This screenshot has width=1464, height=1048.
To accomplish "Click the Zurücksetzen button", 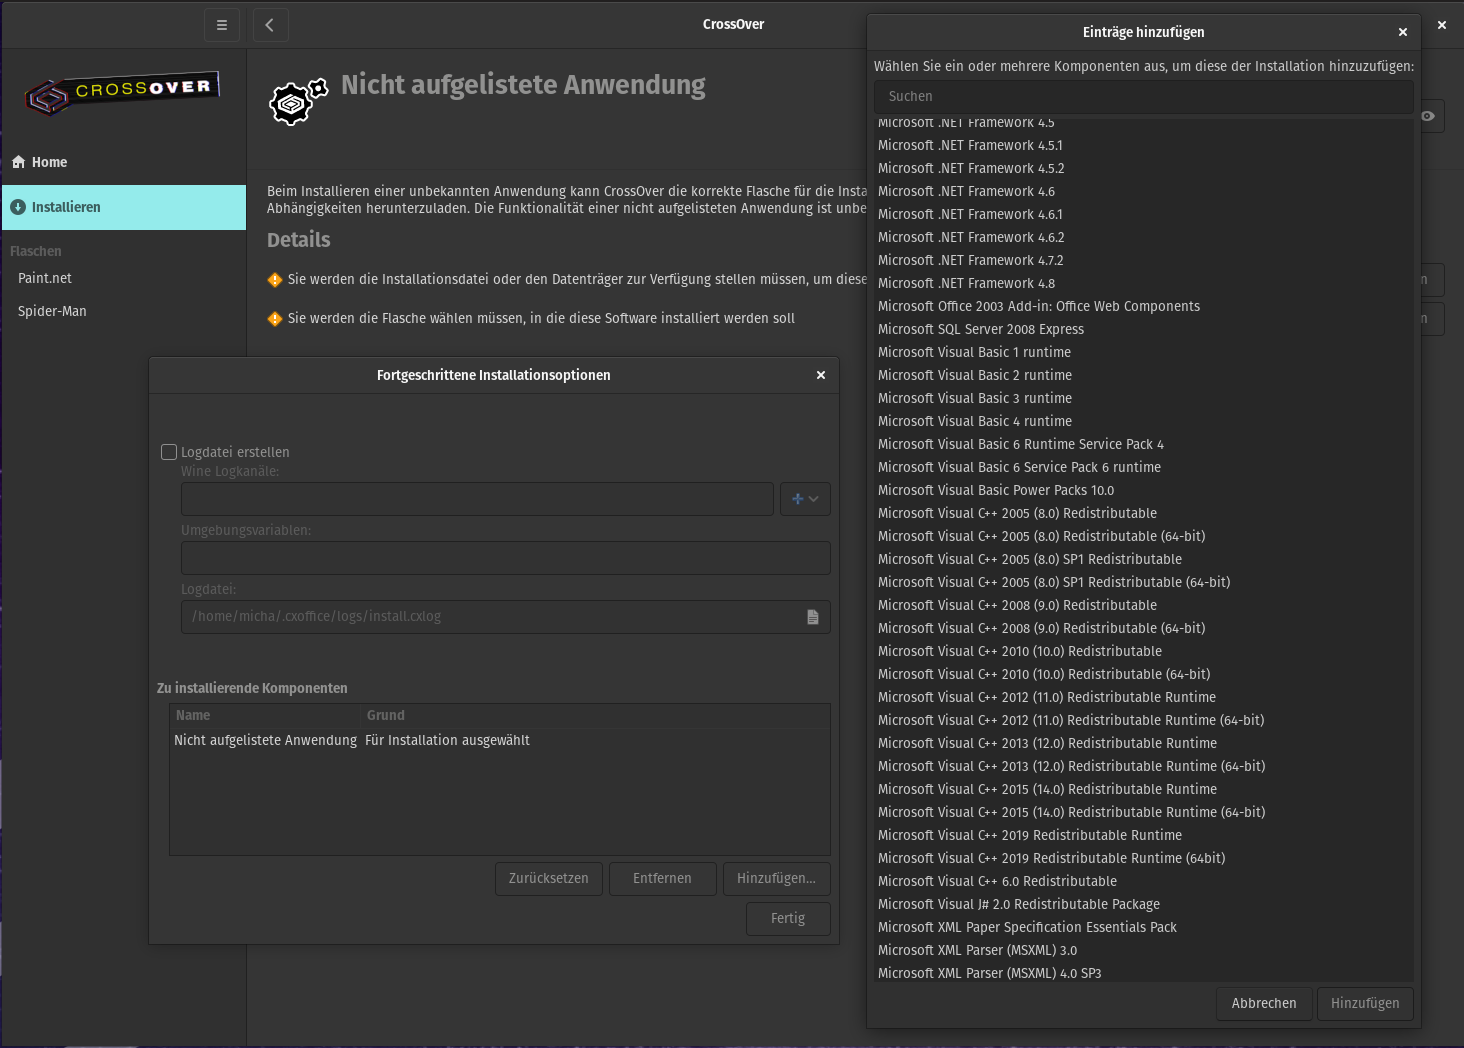I will click(x=549, y=878).
